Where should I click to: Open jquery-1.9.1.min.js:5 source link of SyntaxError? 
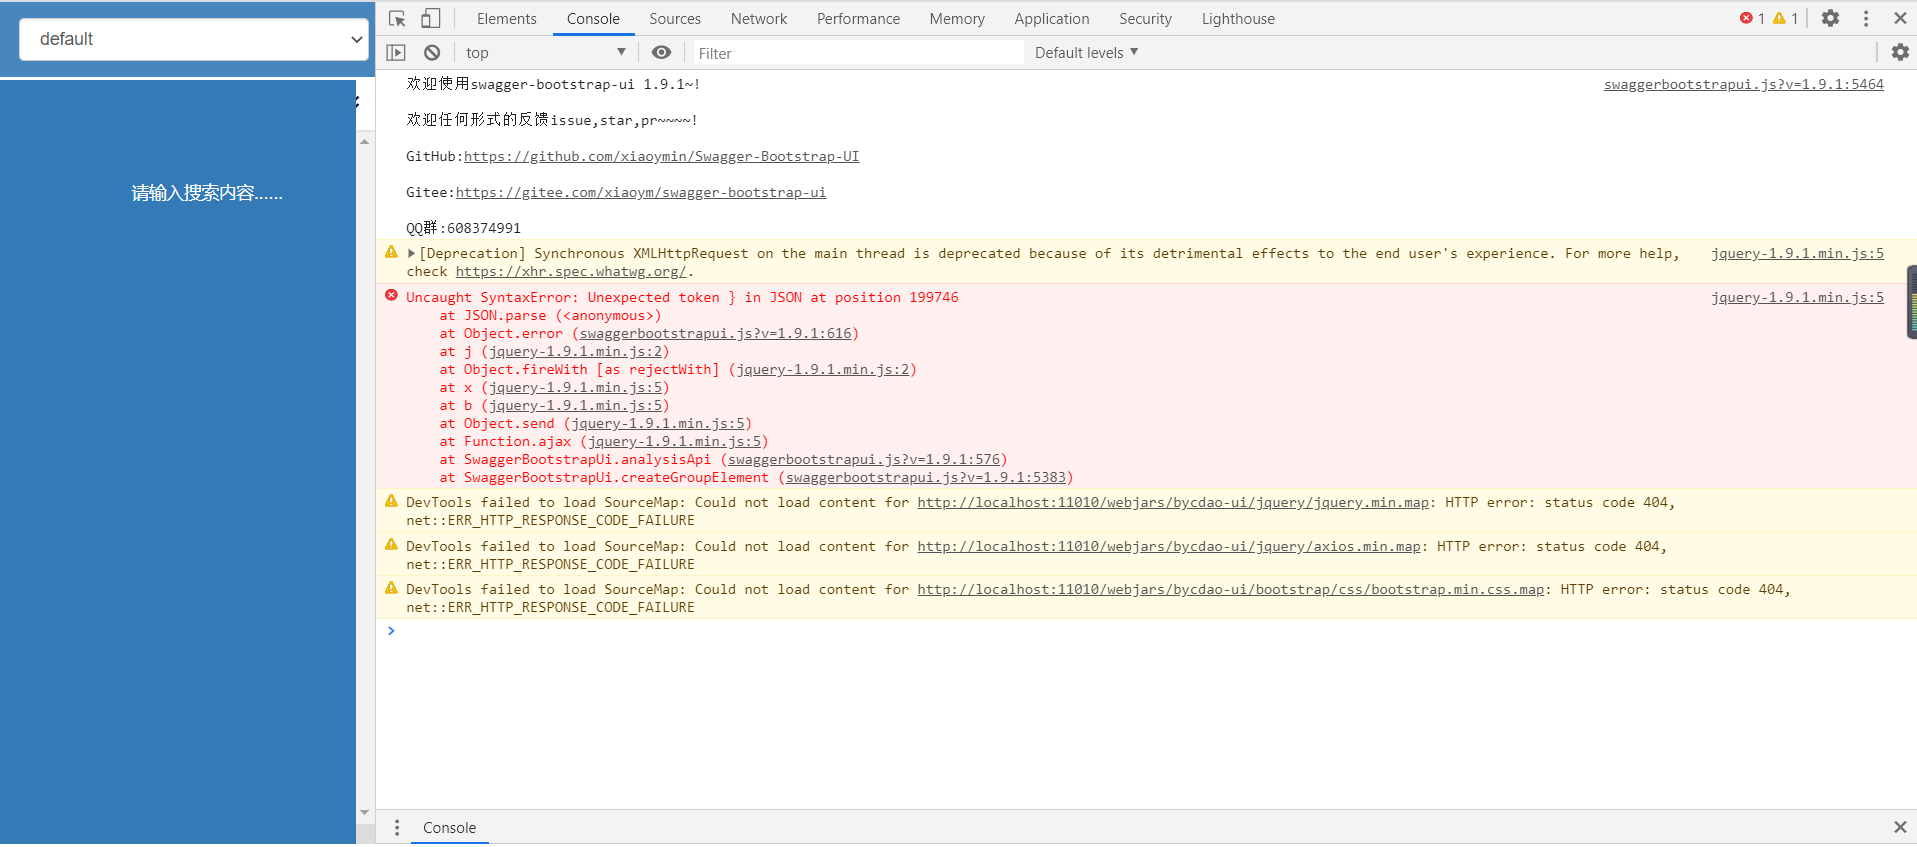click(1797, 297)
